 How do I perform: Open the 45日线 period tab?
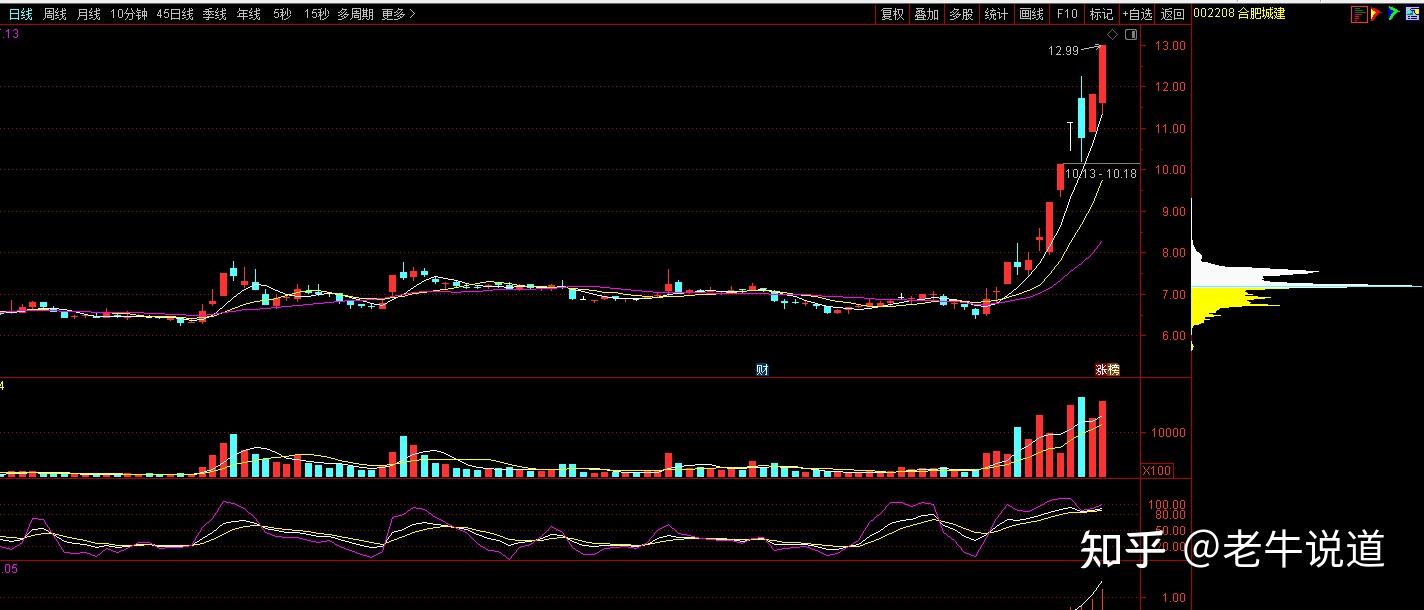(175, 14)
